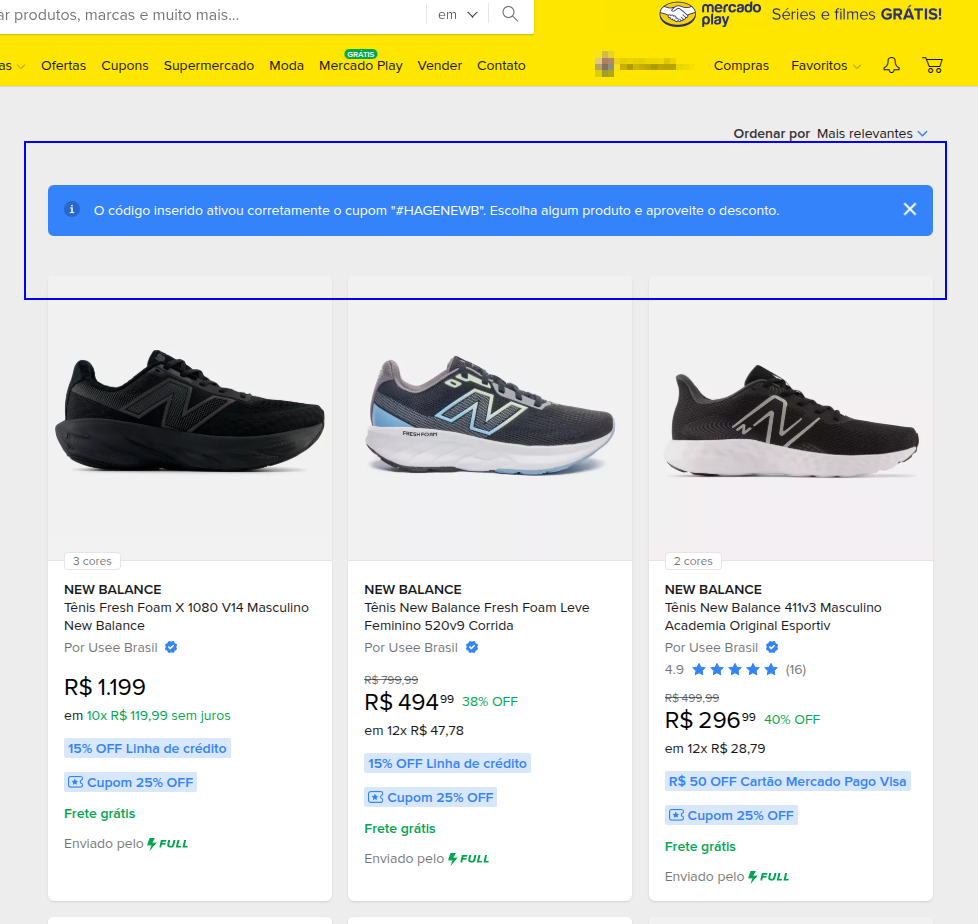Navigate to Supermercado
Screen dimensions: 978x924
209,66
